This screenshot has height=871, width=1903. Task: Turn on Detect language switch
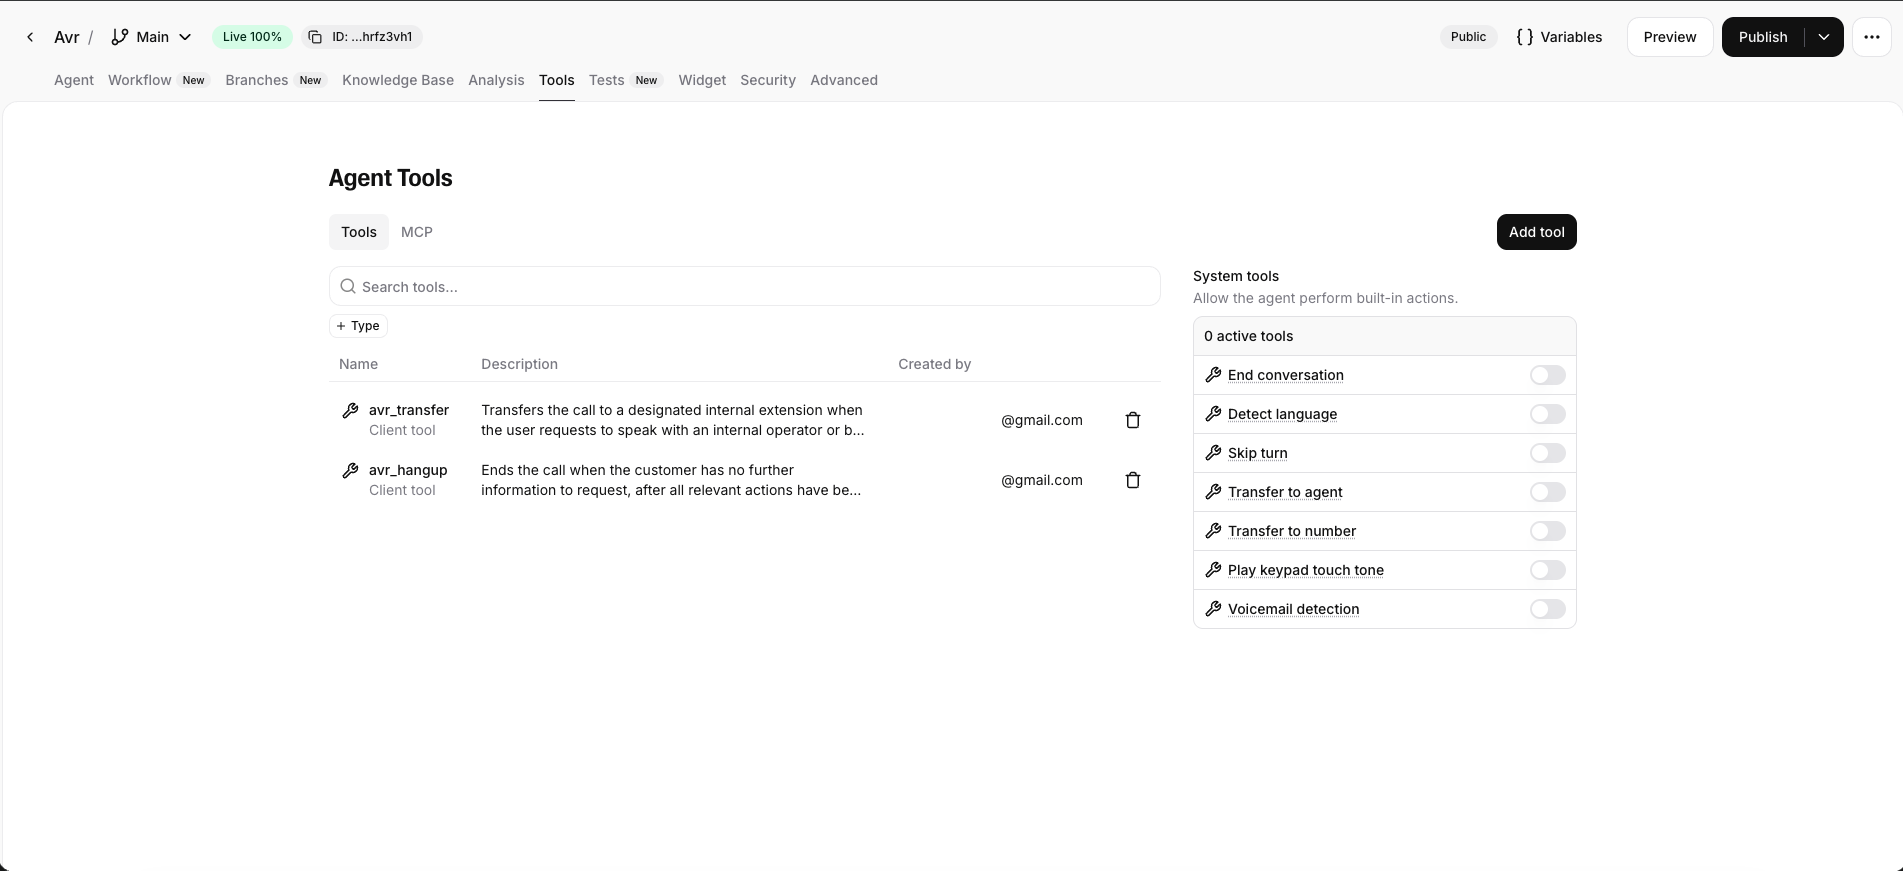click(x=1547, y=414)
